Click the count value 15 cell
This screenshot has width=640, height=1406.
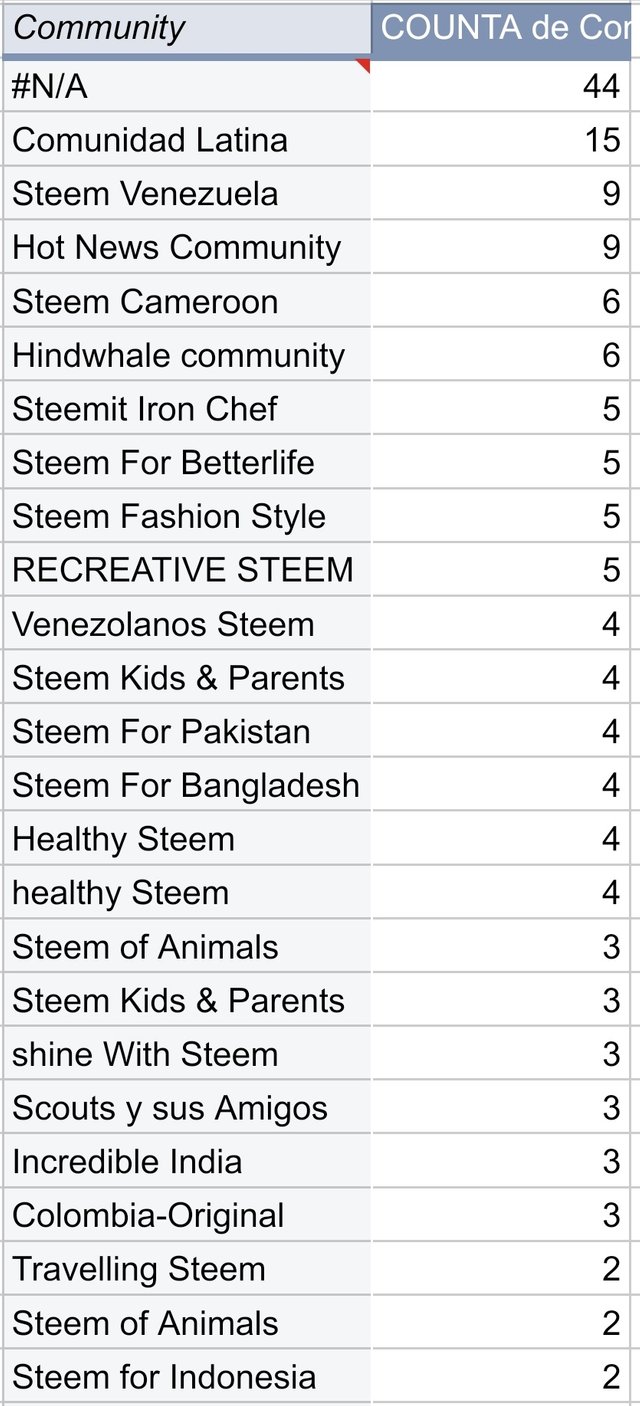point(500,140)
